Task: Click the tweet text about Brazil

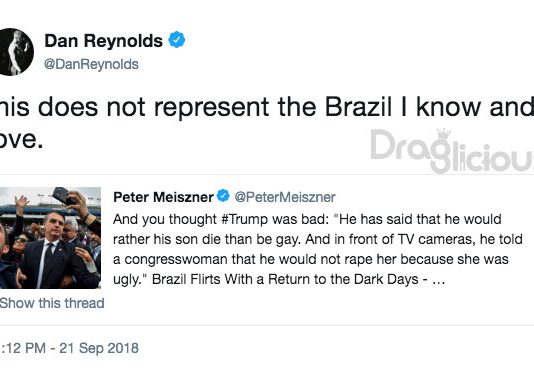Action: pos(267,123)
